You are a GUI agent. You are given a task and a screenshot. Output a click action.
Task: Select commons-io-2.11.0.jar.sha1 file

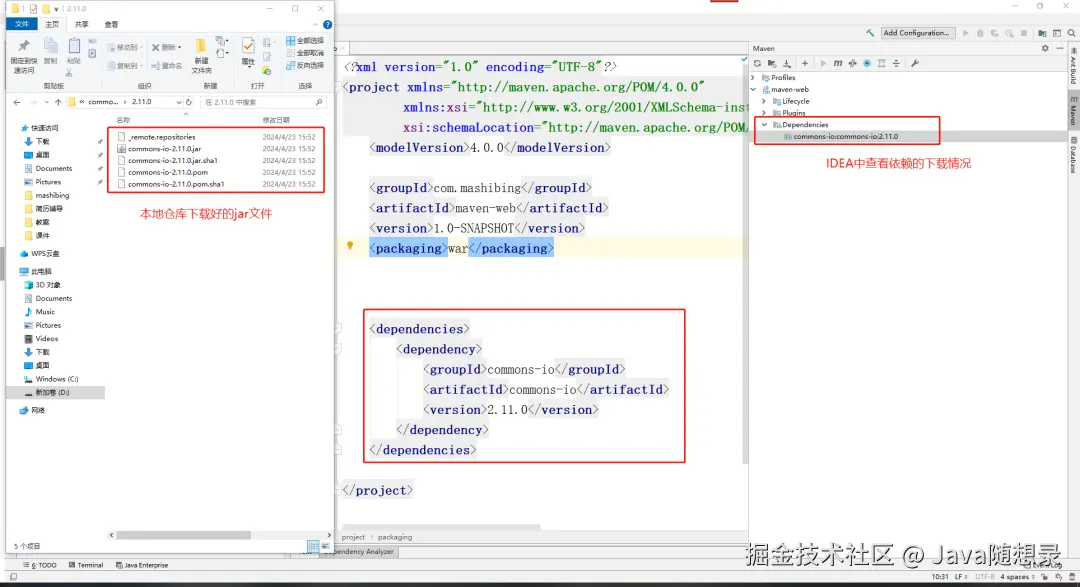pyautogui.click(x=172, y=161)
